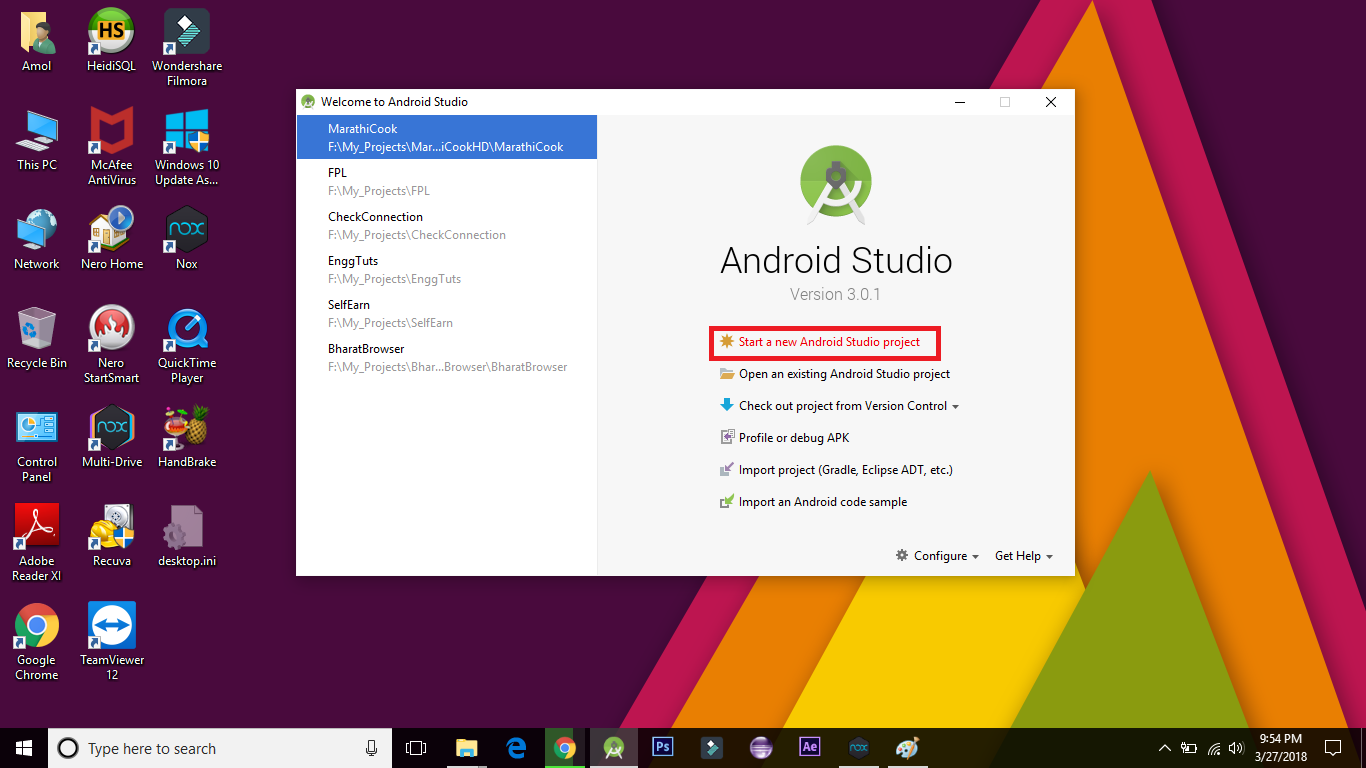The width and height of the screenshot is (1366, 768).
Task: Open Nox from the taskbar
Action: coord(859,748)
